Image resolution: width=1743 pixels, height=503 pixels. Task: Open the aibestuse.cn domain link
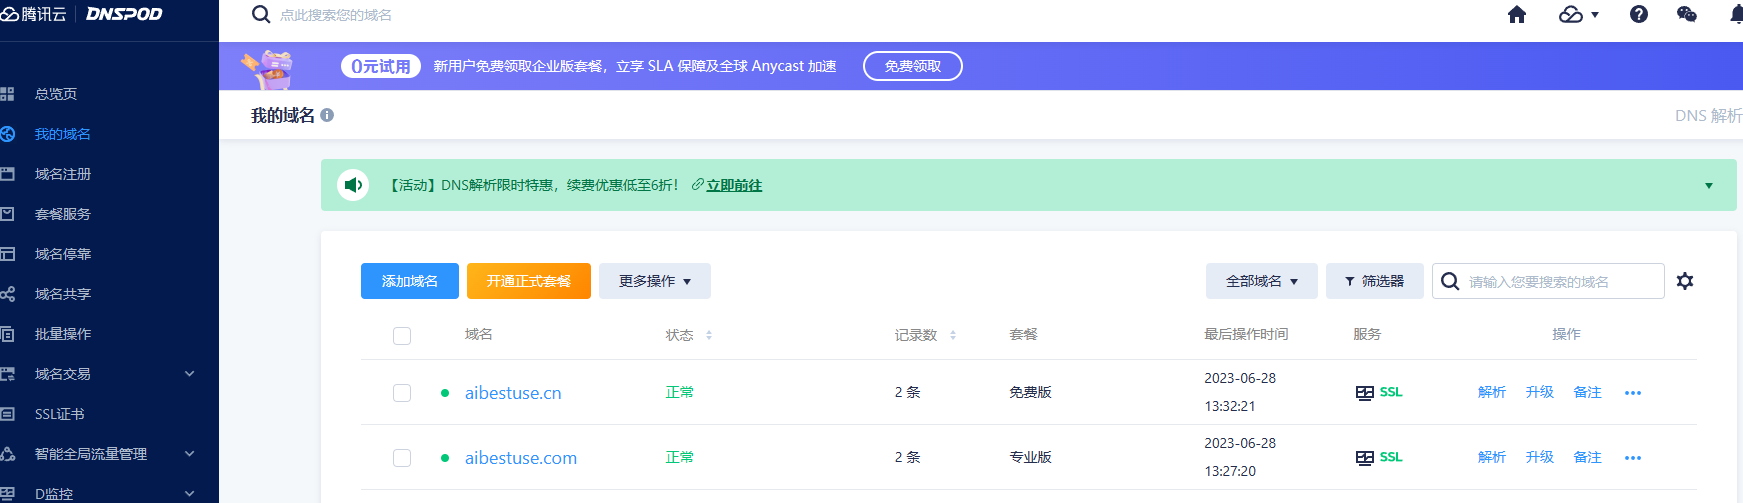coord(513,393)
